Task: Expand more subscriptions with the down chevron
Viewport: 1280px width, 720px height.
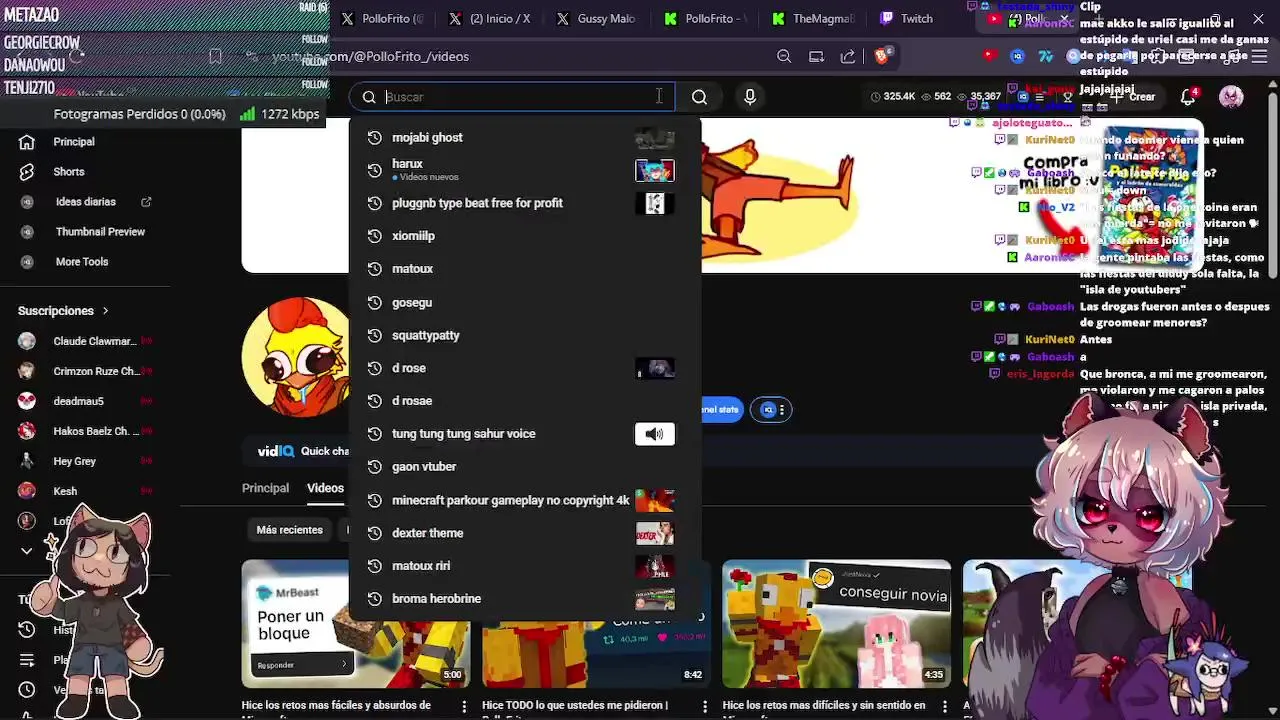Action: coord(27,550)
